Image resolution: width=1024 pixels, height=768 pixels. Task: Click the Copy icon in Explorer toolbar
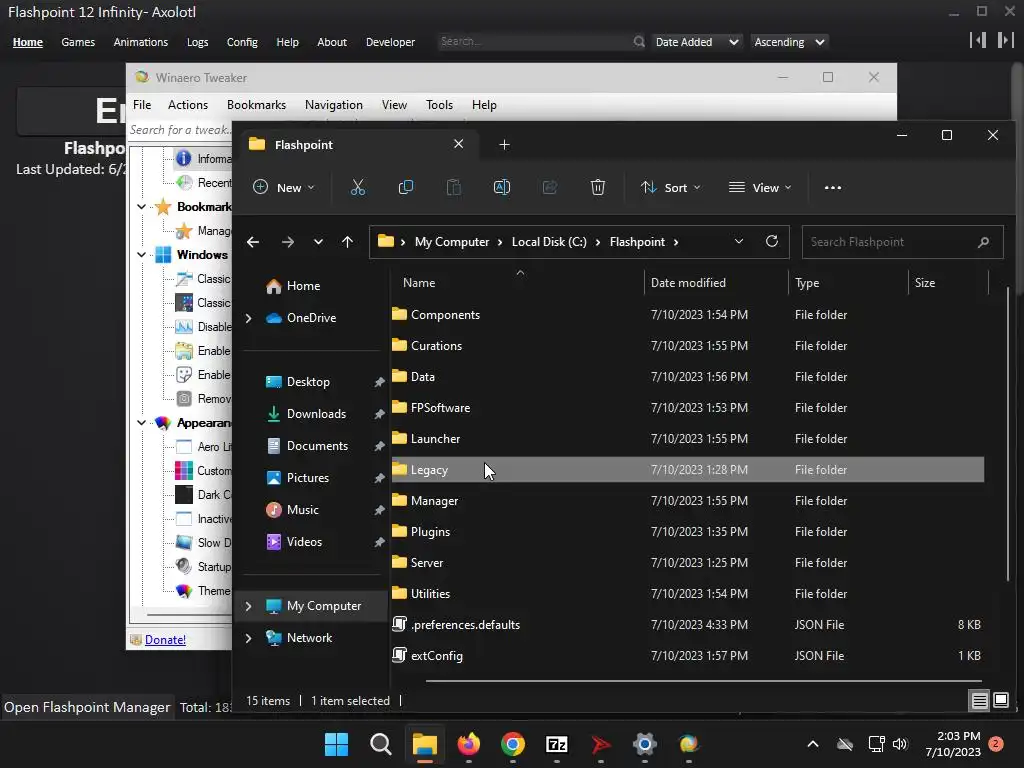(406, 187)
